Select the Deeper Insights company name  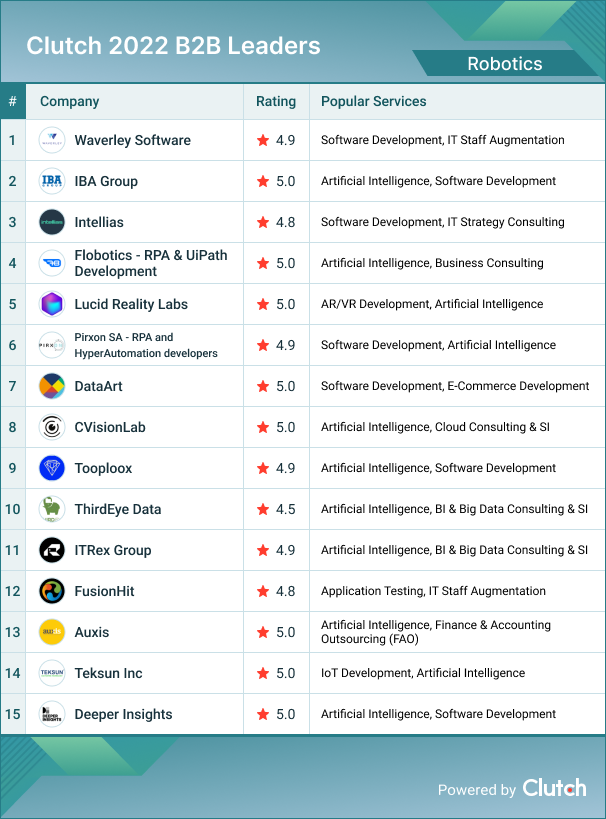[x=123, y=714]
